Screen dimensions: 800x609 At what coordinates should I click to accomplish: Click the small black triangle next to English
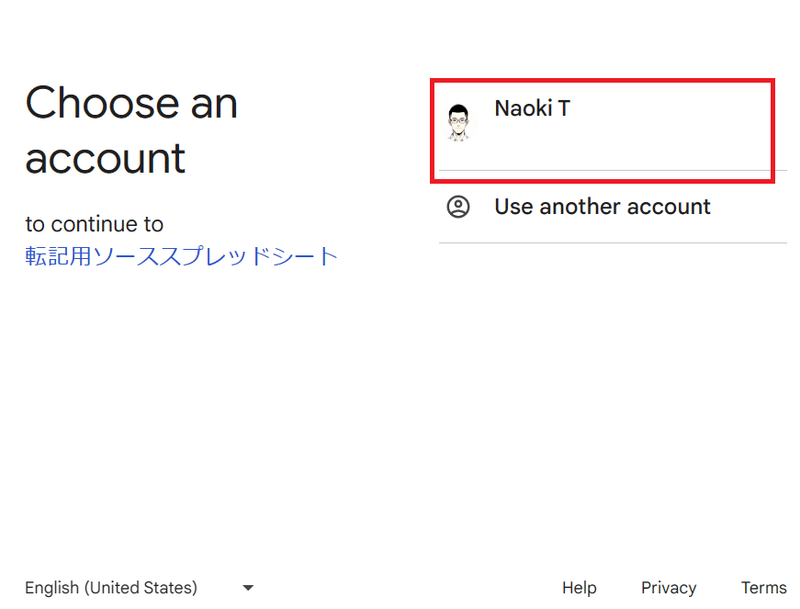point(248,588)
